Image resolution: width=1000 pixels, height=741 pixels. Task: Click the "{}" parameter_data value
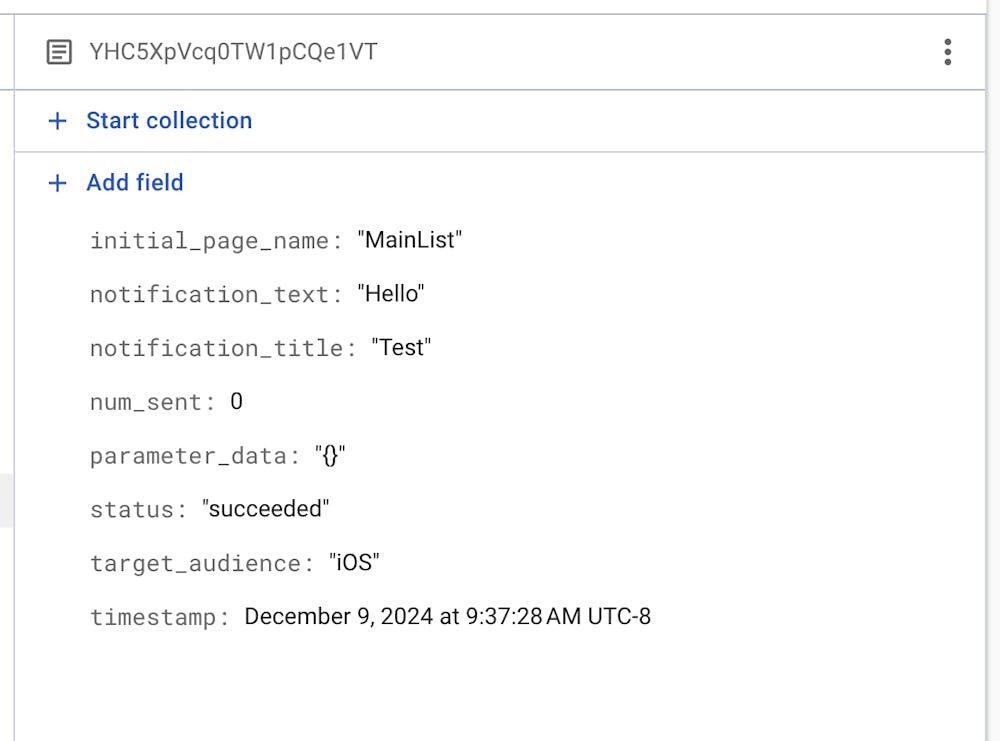pos(330,457)
